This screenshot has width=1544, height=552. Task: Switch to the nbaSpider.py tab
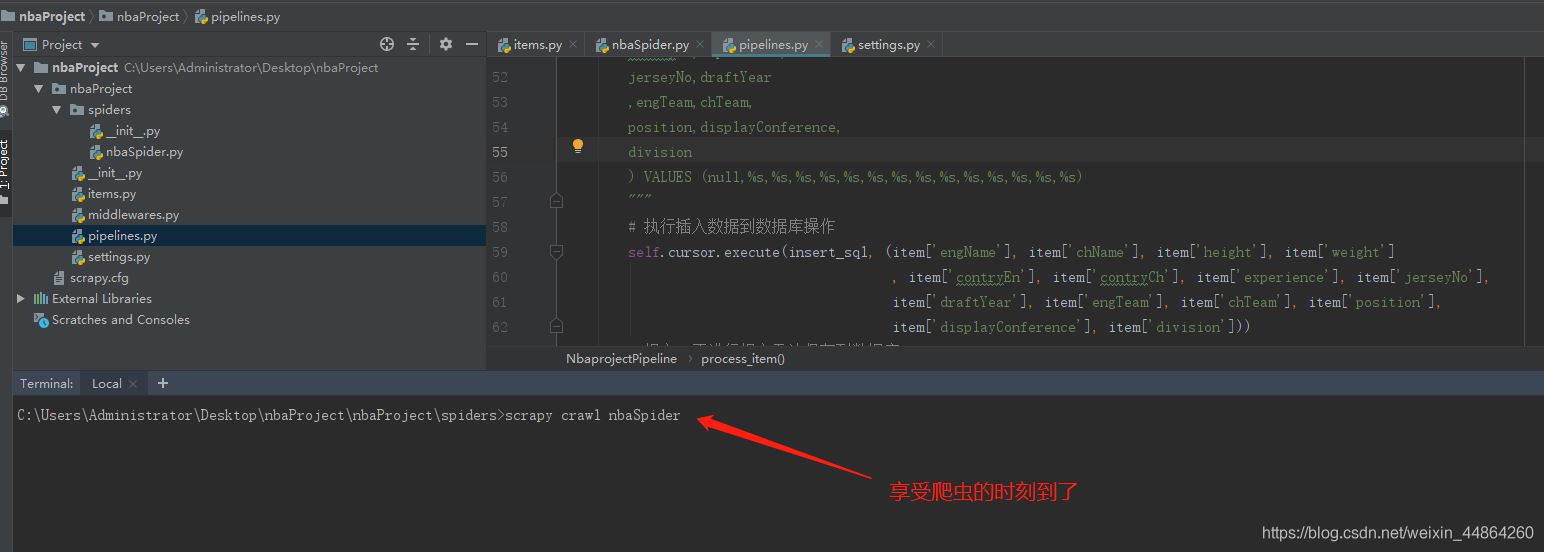[x=642, y=44]
